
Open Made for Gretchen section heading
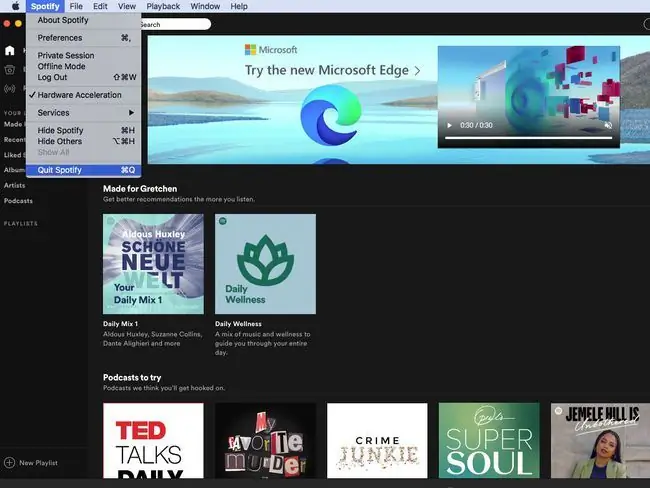point(140,189)
